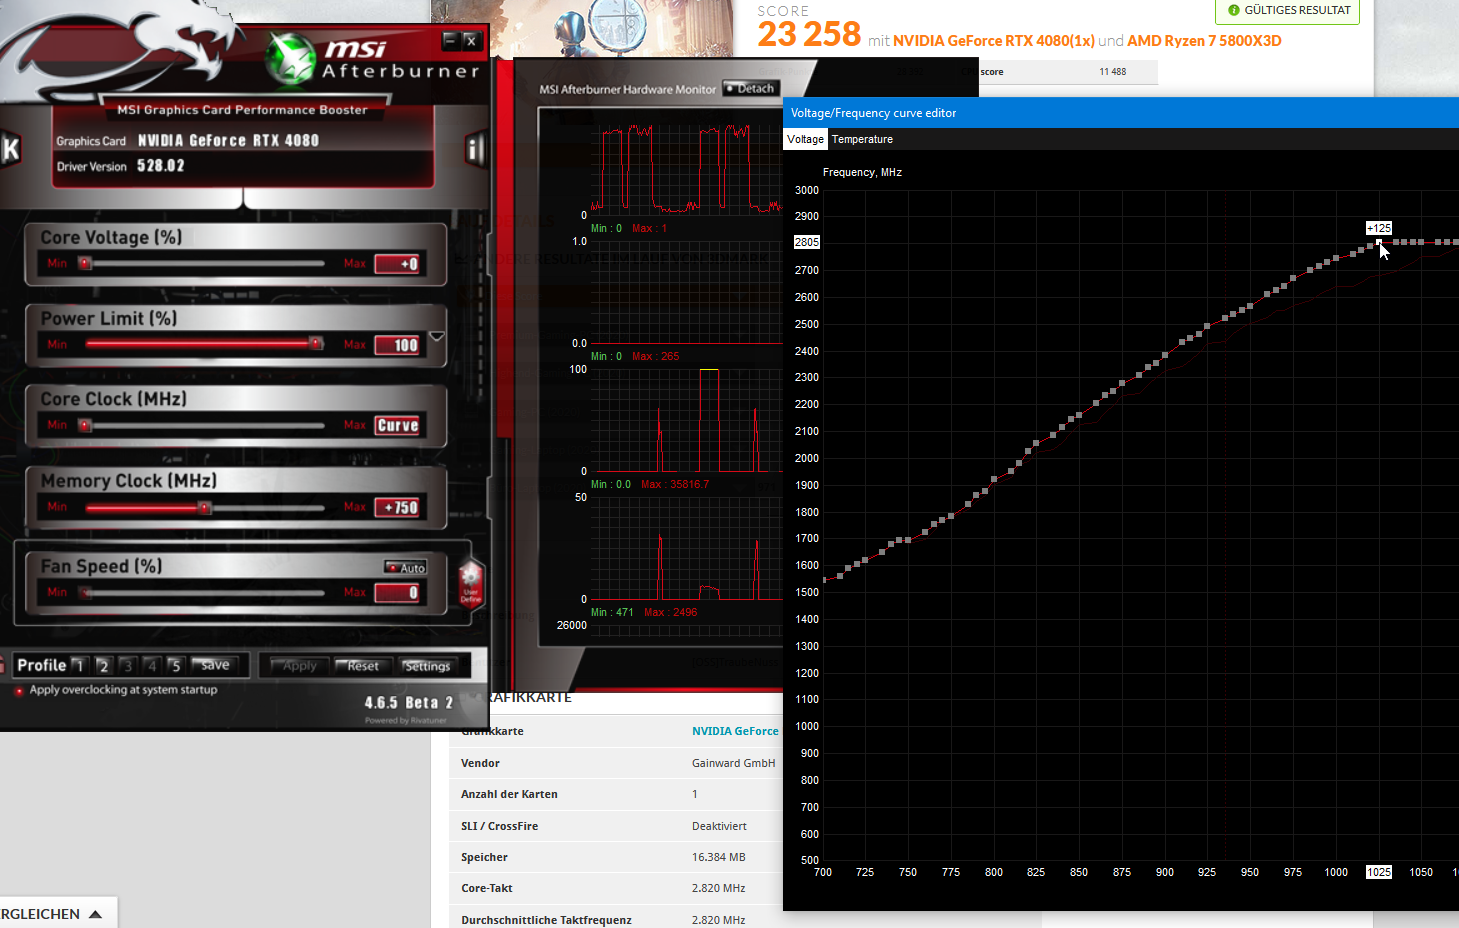Click the Speicher 16.384 MB value
Screen dimensions: 1459x928
[719, 857]
